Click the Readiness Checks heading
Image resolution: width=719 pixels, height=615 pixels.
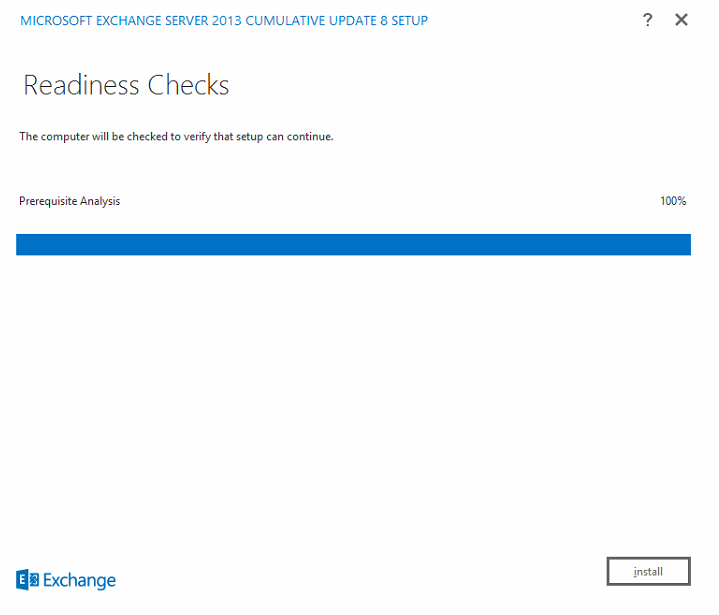[x=126, y=85]
